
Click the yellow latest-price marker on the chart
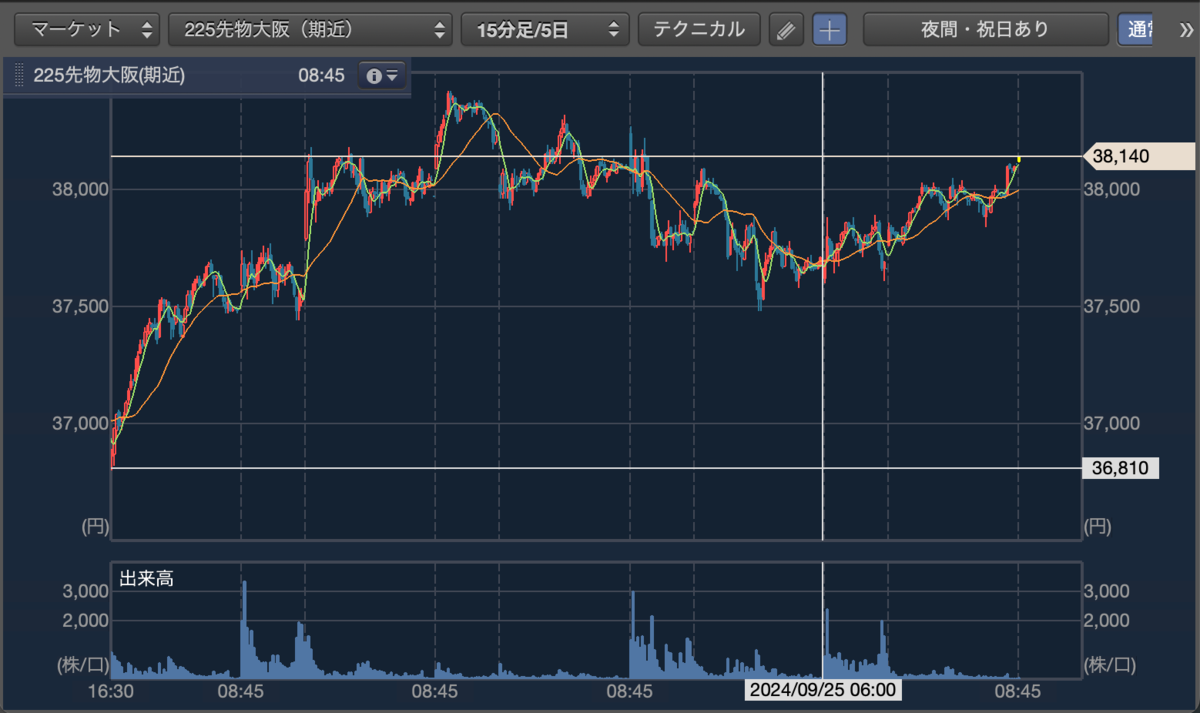1018,159
